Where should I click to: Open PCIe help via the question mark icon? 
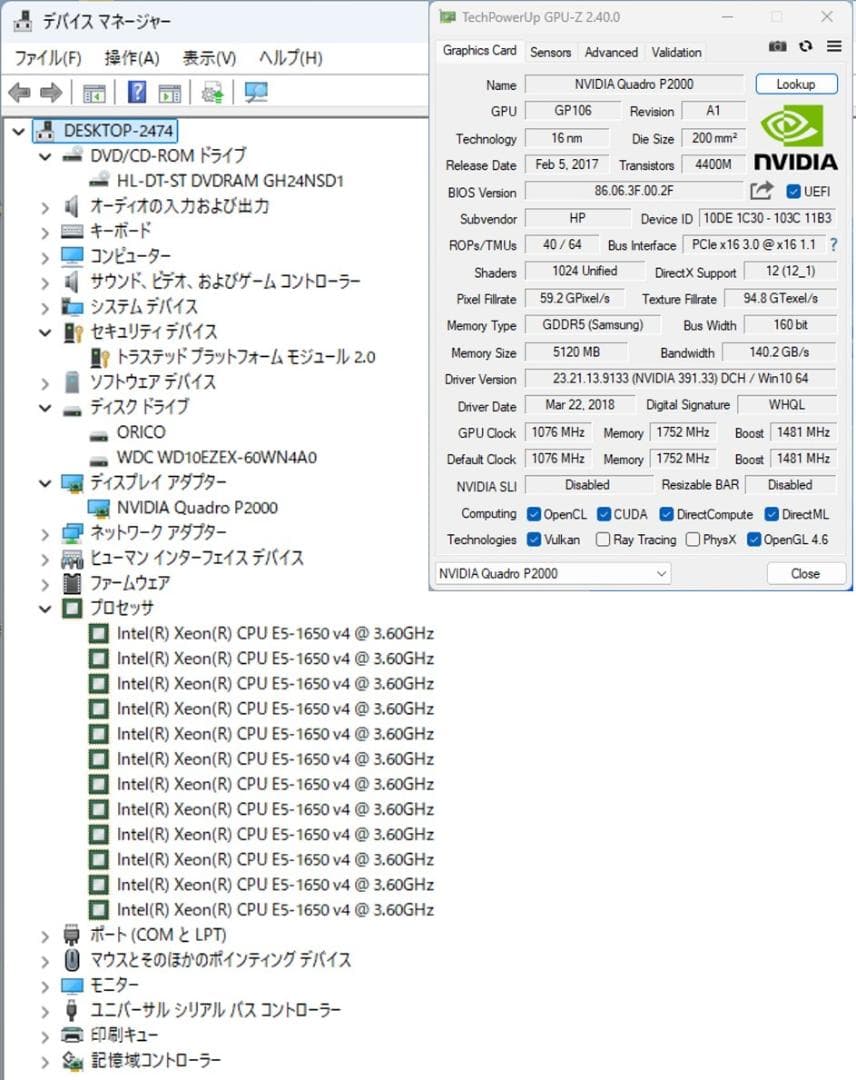click(837, 244)
